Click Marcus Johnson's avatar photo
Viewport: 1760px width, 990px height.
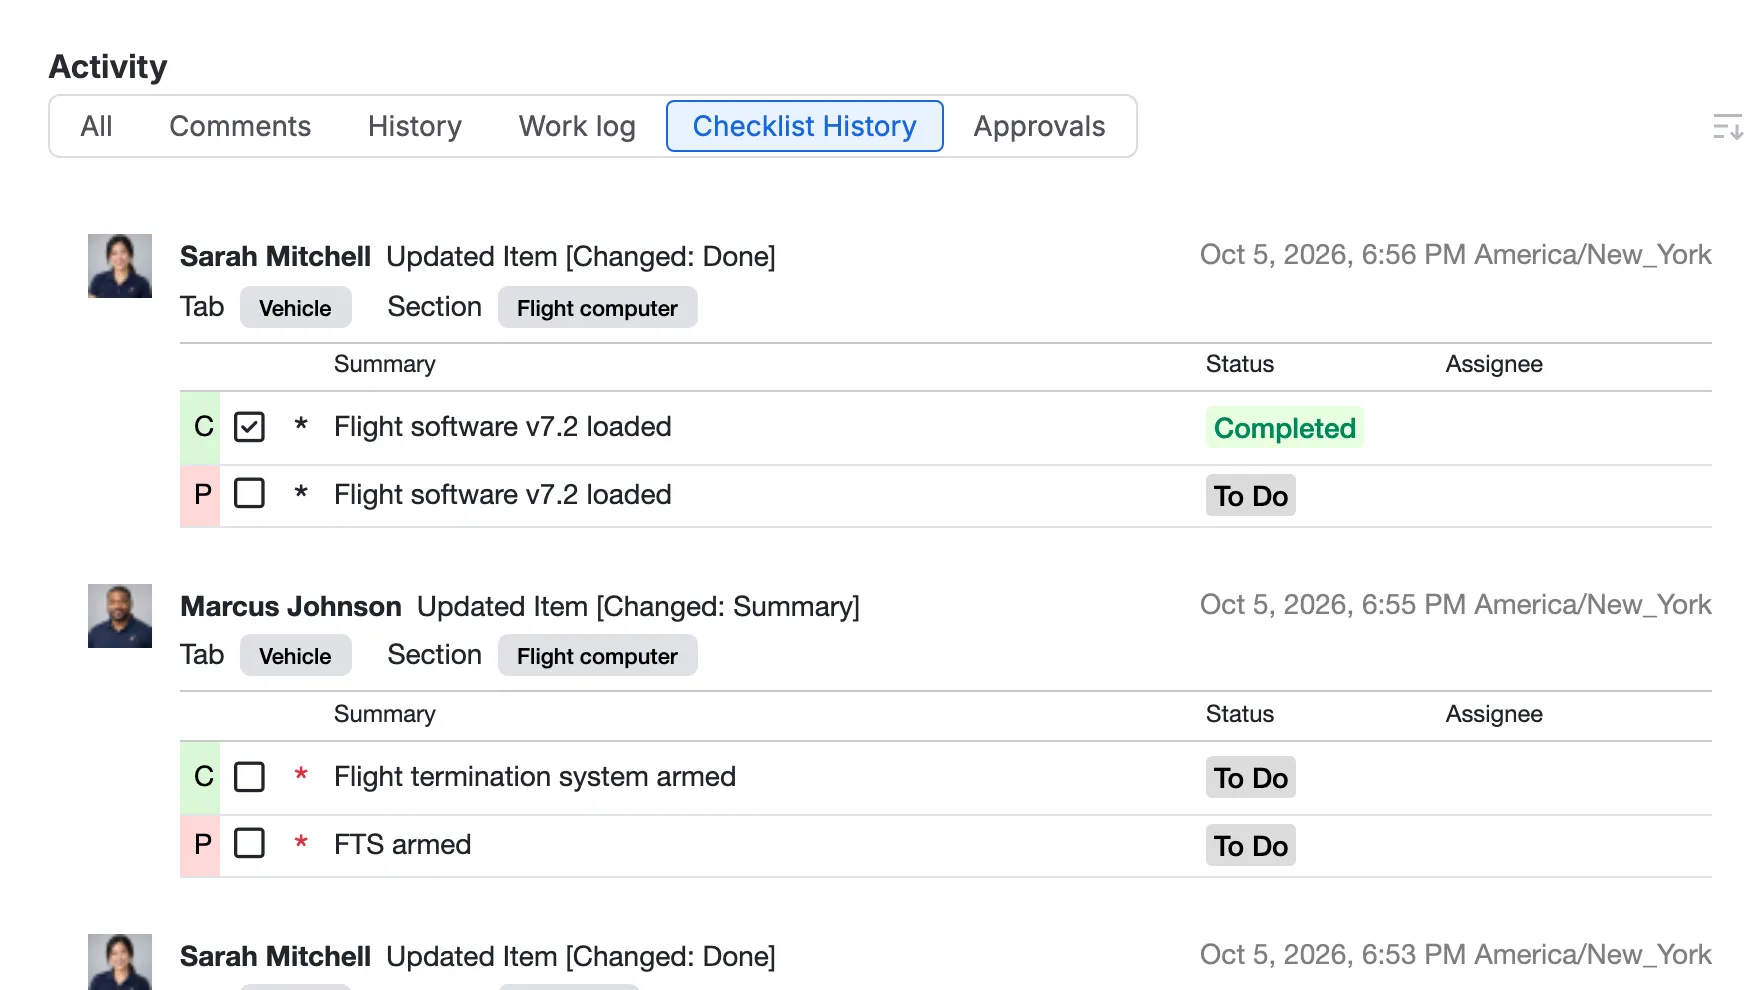(x=120, y=616)
